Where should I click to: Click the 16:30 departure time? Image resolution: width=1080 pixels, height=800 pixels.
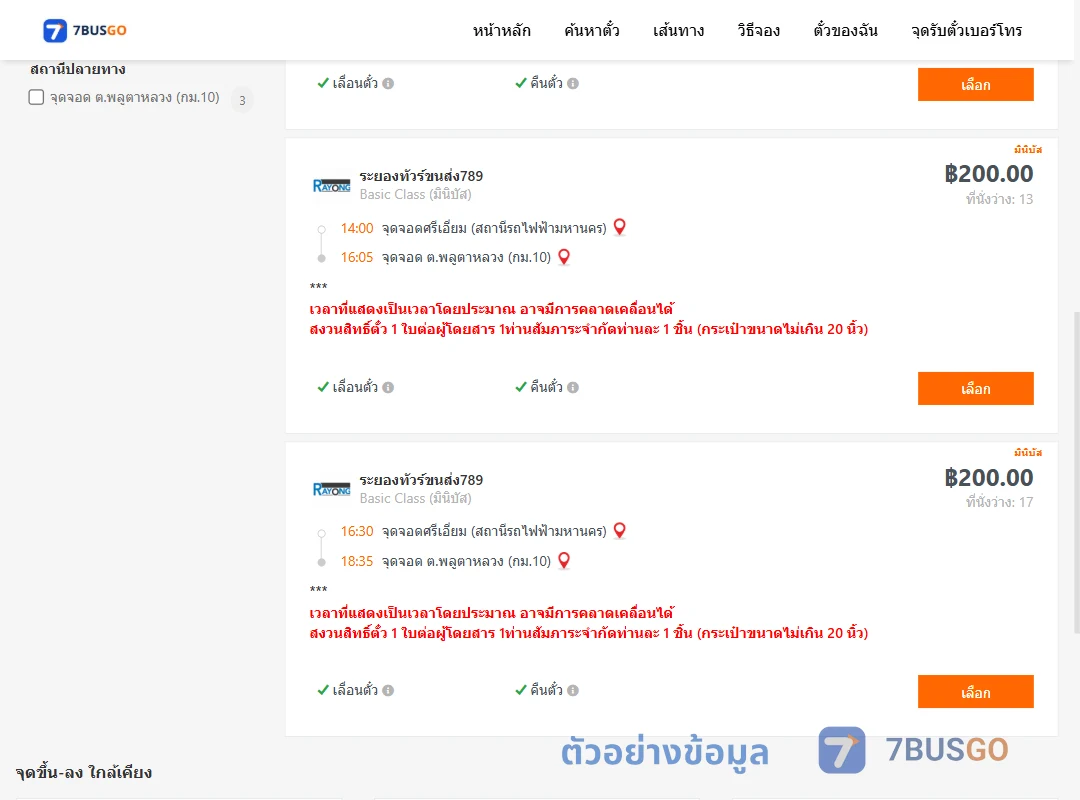click(357, 531)
